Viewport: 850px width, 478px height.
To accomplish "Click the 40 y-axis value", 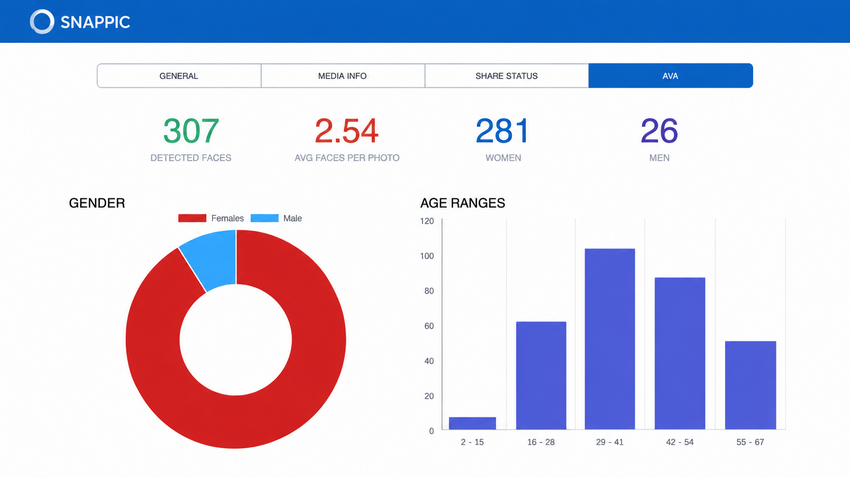I will pyautogui.click(x=429, y=361).
